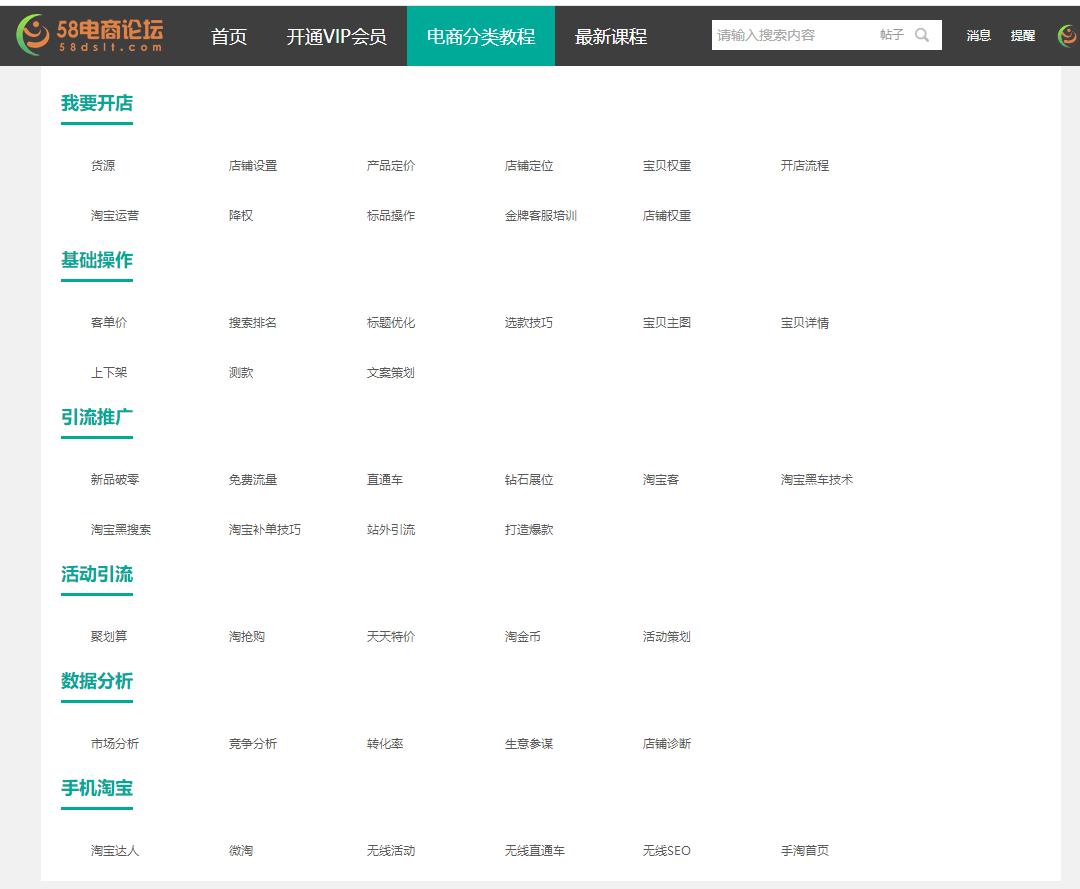The image size is (1080, 889).
Task: Click the 无线SEO link
Action: tap(666, 851)
